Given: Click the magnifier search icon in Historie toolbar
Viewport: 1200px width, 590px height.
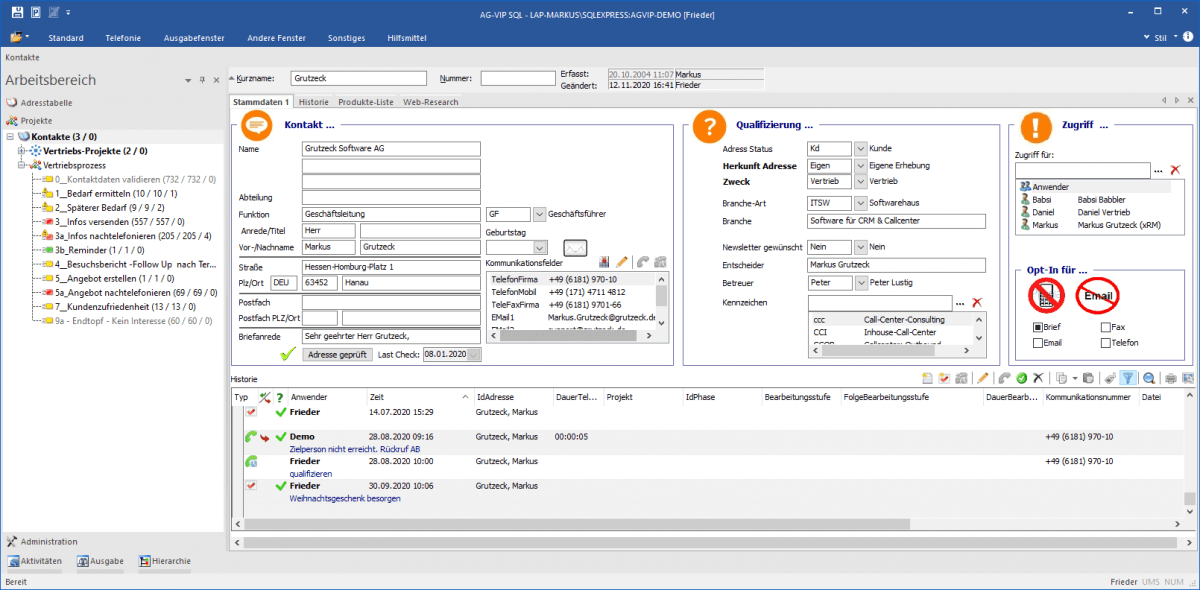Looking at the screenshot, I should click(1149, 378).
